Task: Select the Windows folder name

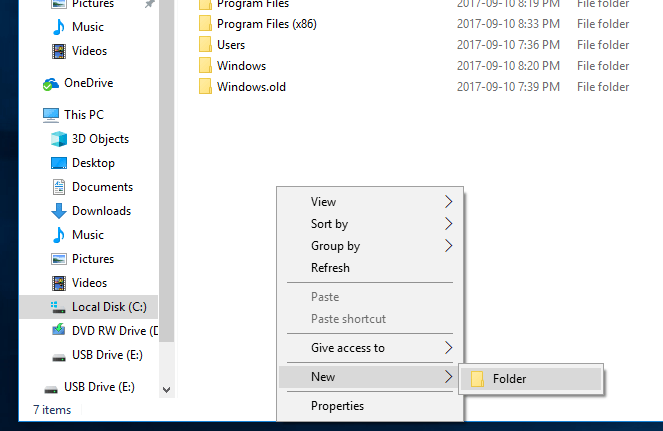Action: (x=241, y=66)
